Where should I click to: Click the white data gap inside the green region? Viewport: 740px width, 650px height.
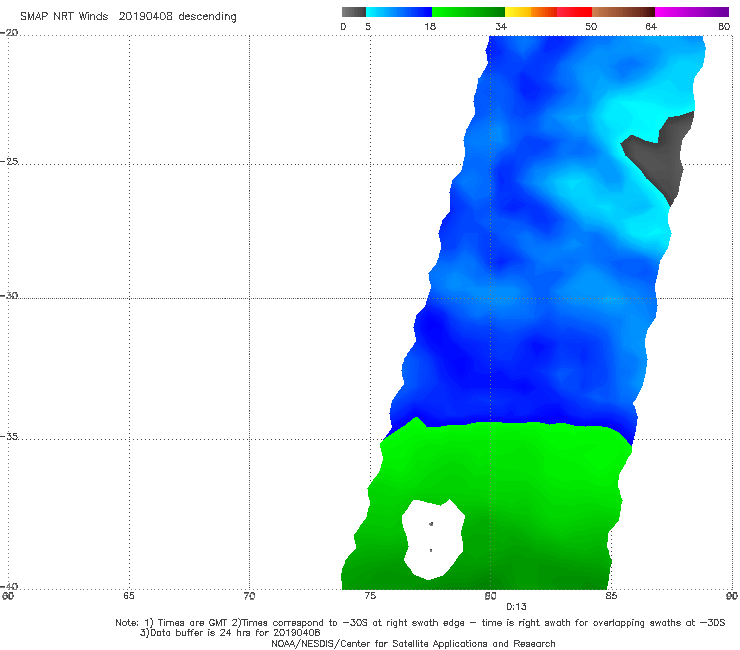pos(433,539)
